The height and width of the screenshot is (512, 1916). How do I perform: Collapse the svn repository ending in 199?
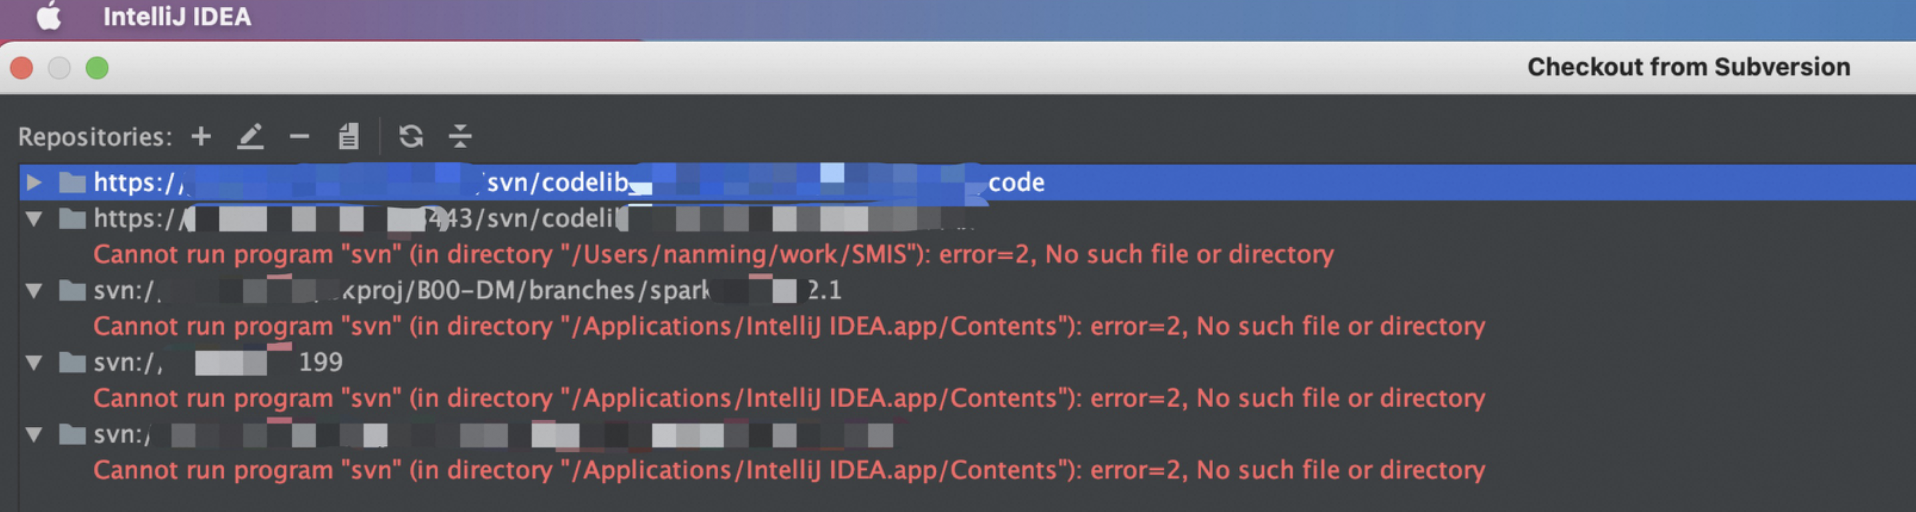point(34,362)
